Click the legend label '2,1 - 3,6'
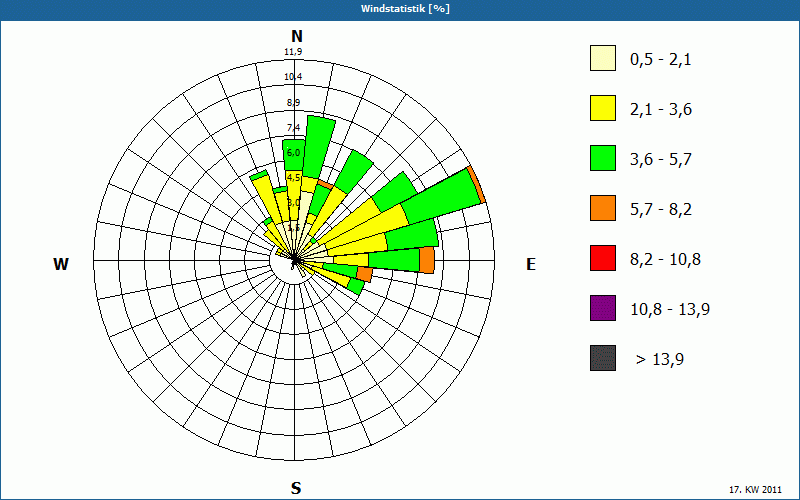This screenshot has width=800, height=500. [x=661, y=110]
